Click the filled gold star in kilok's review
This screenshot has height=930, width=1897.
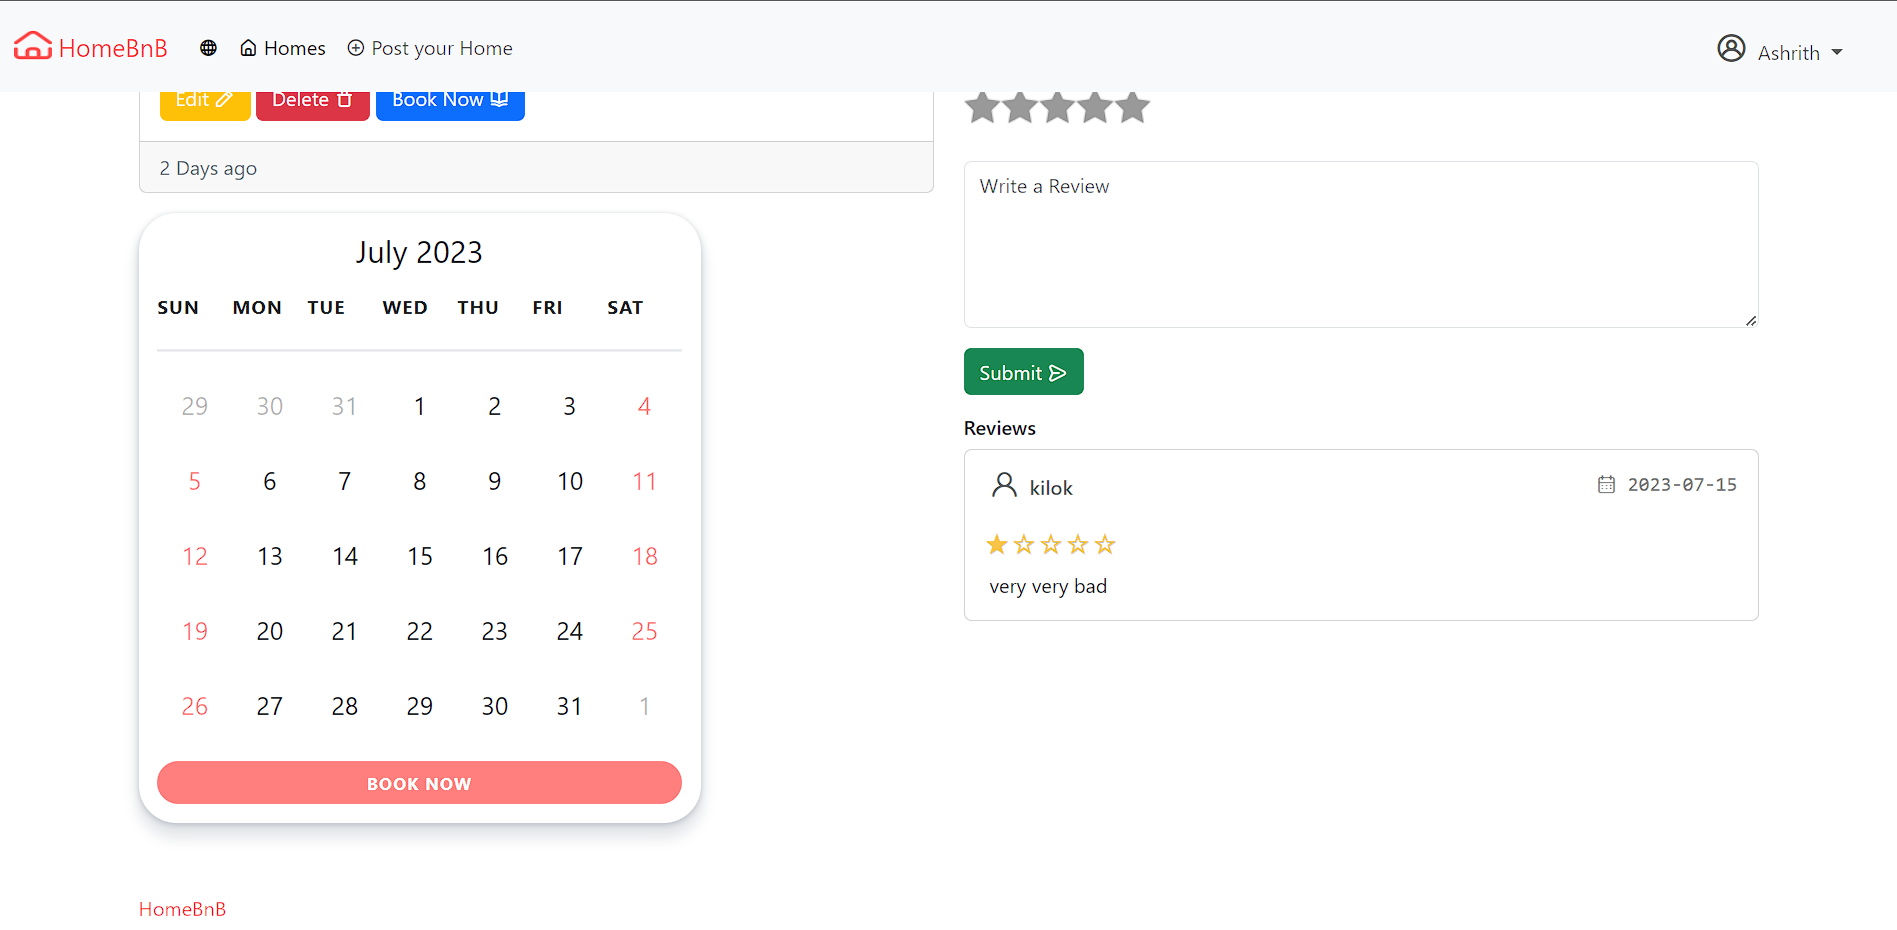[x=997, y=545]
